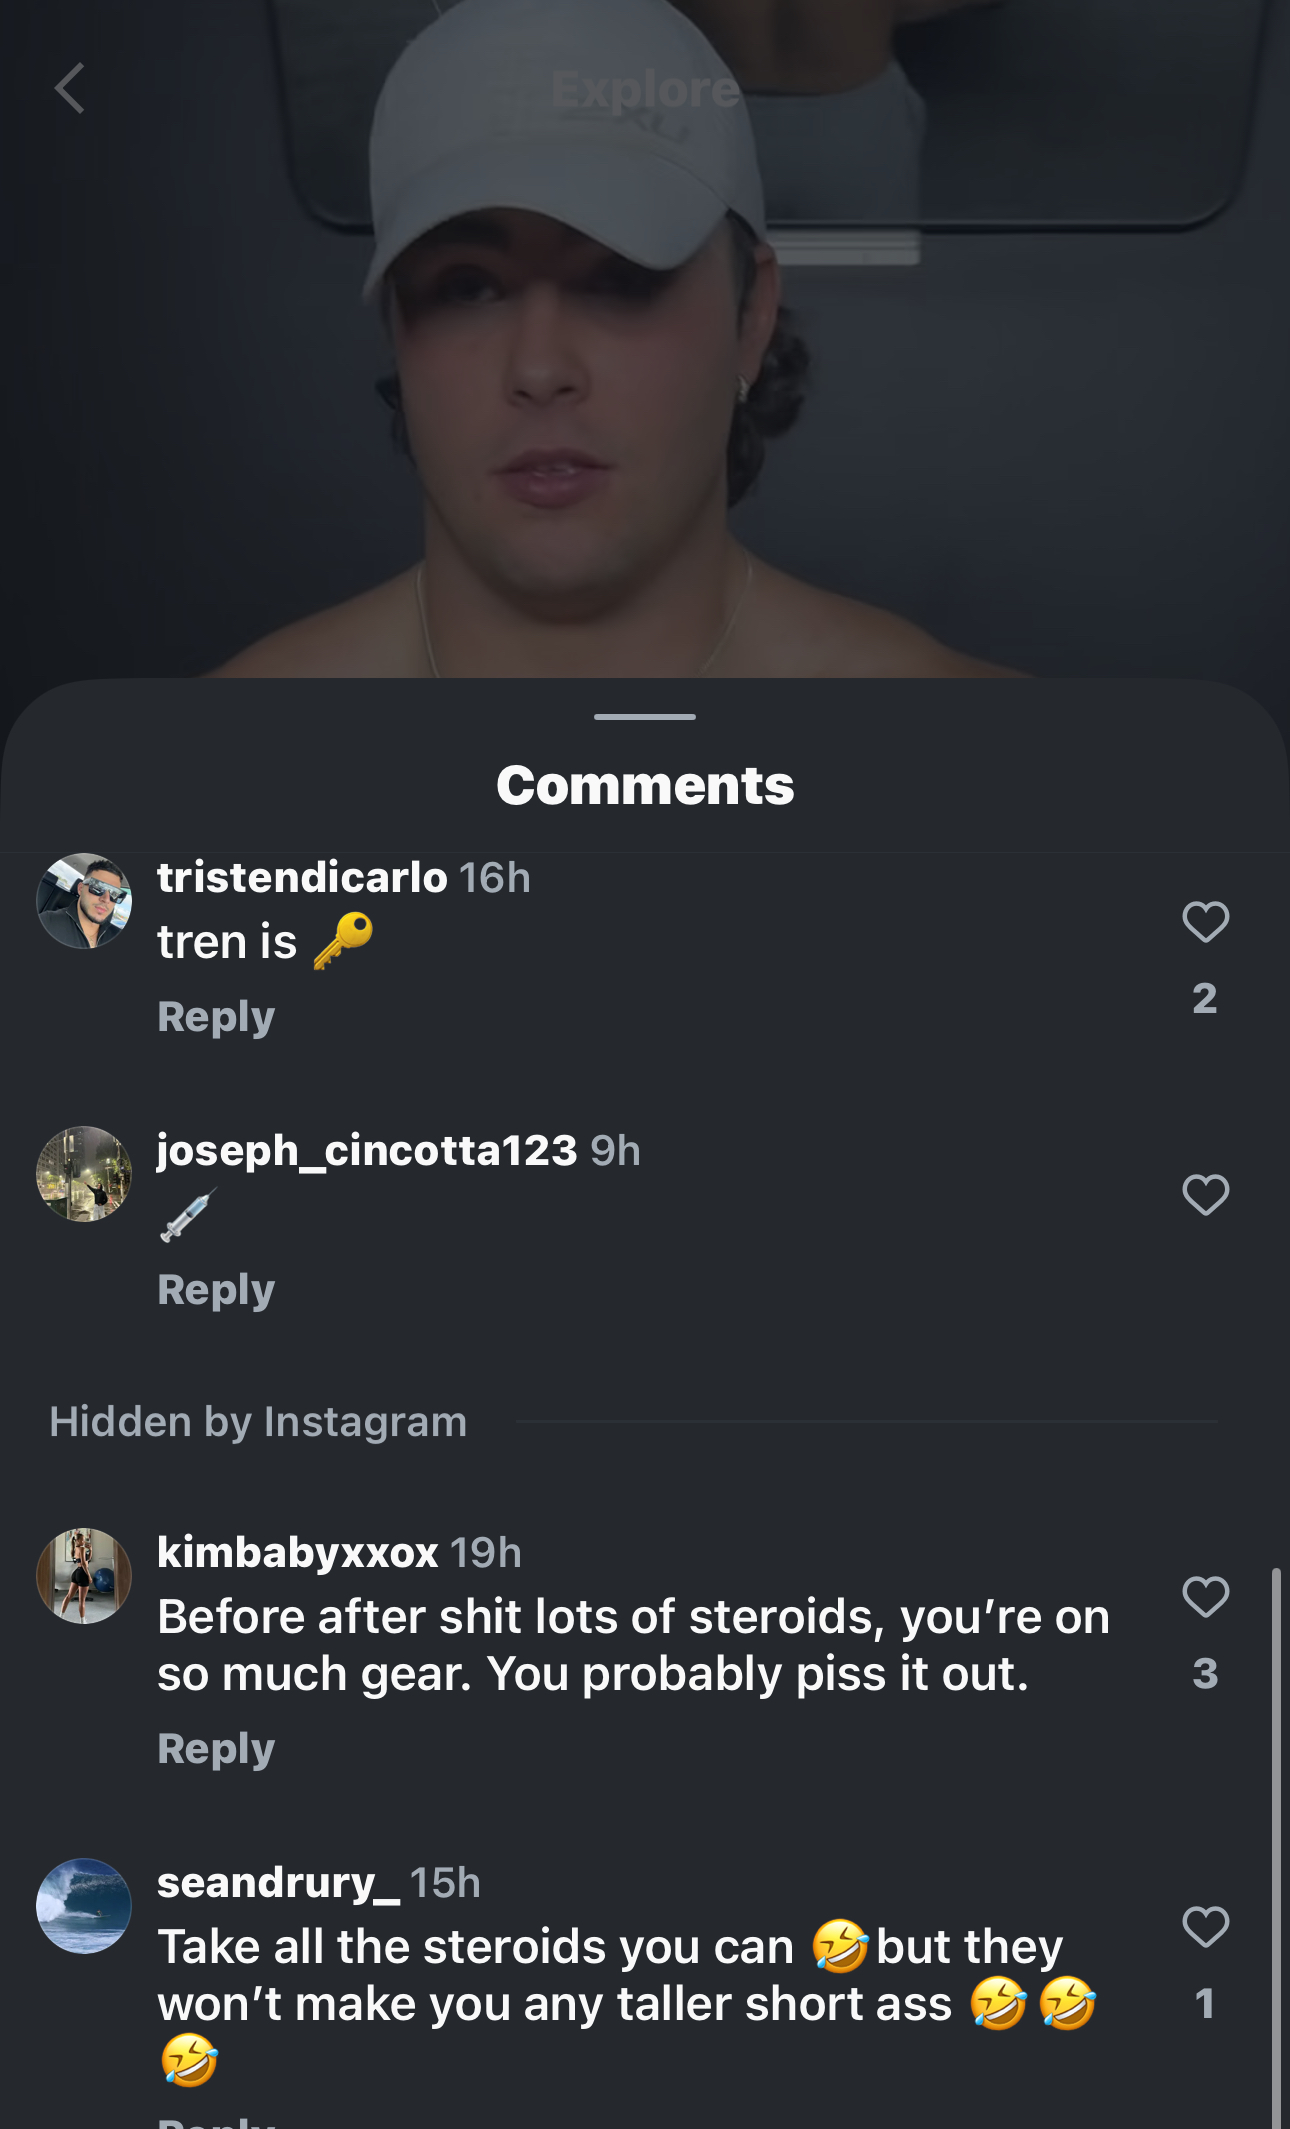The height and width of the screenshot is (2129, 1290).
Task: Open kimbabyxxox username link
Action: coord(297,1552)
